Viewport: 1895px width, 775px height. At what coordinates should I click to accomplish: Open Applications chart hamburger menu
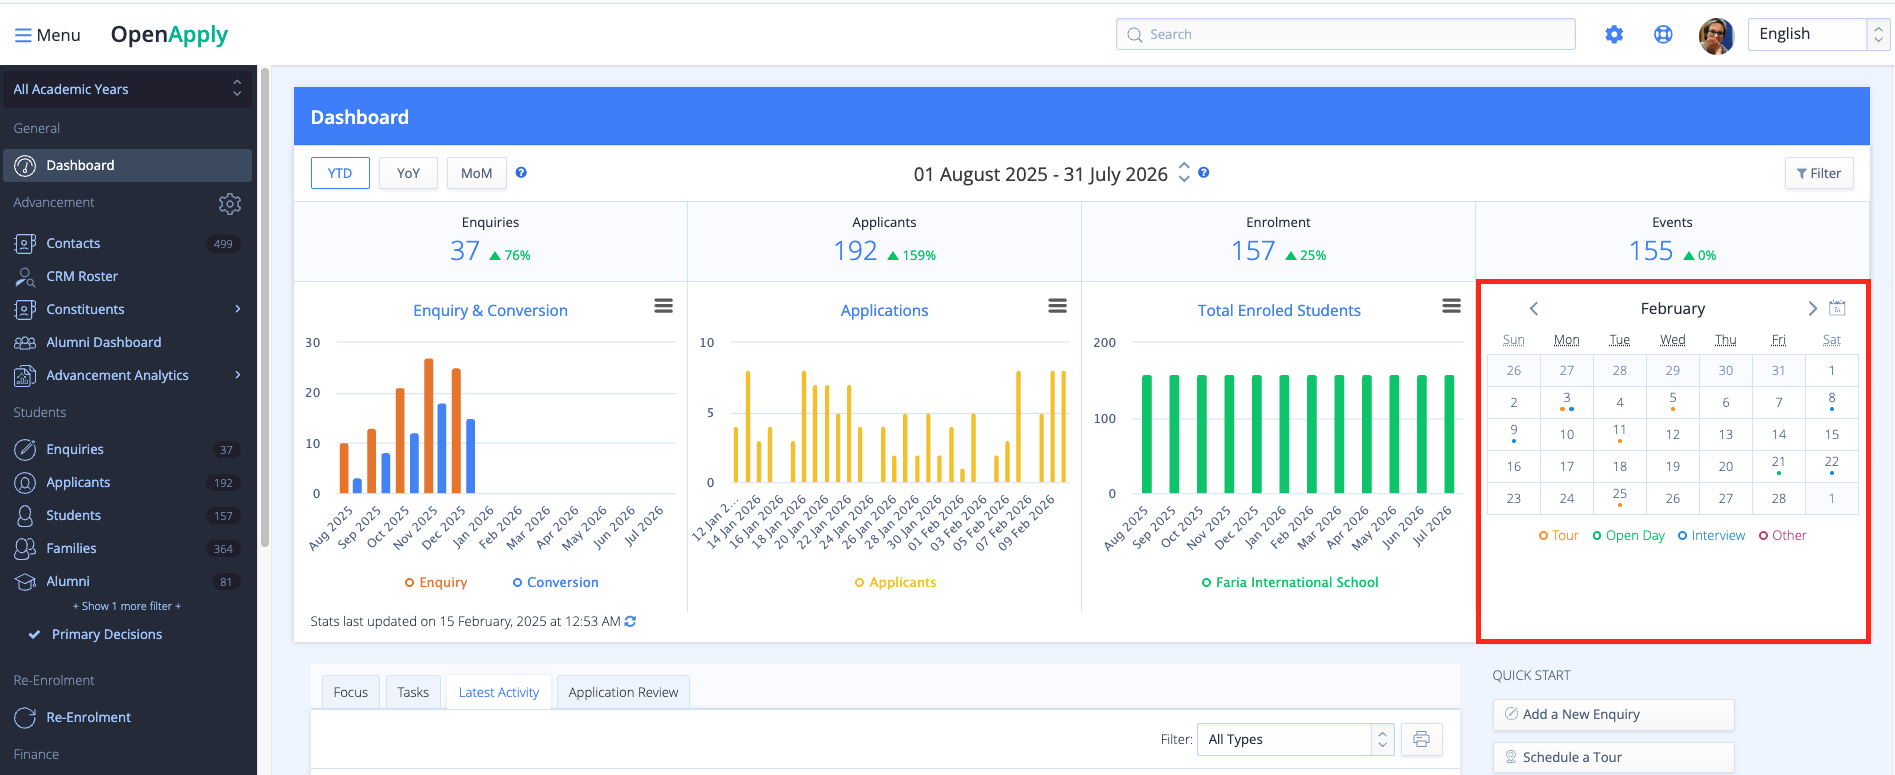[x=1057, y=306]
